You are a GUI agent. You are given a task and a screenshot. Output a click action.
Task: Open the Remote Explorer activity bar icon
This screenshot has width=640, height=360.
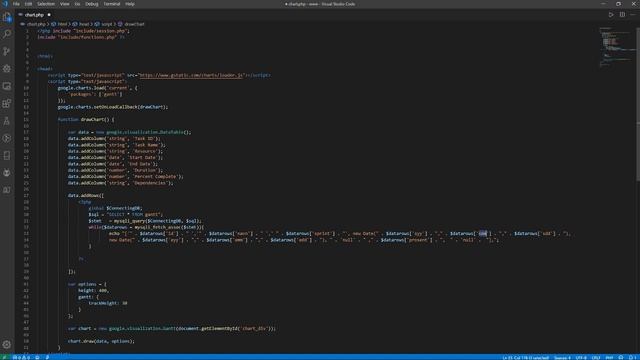tap(7, 86)
